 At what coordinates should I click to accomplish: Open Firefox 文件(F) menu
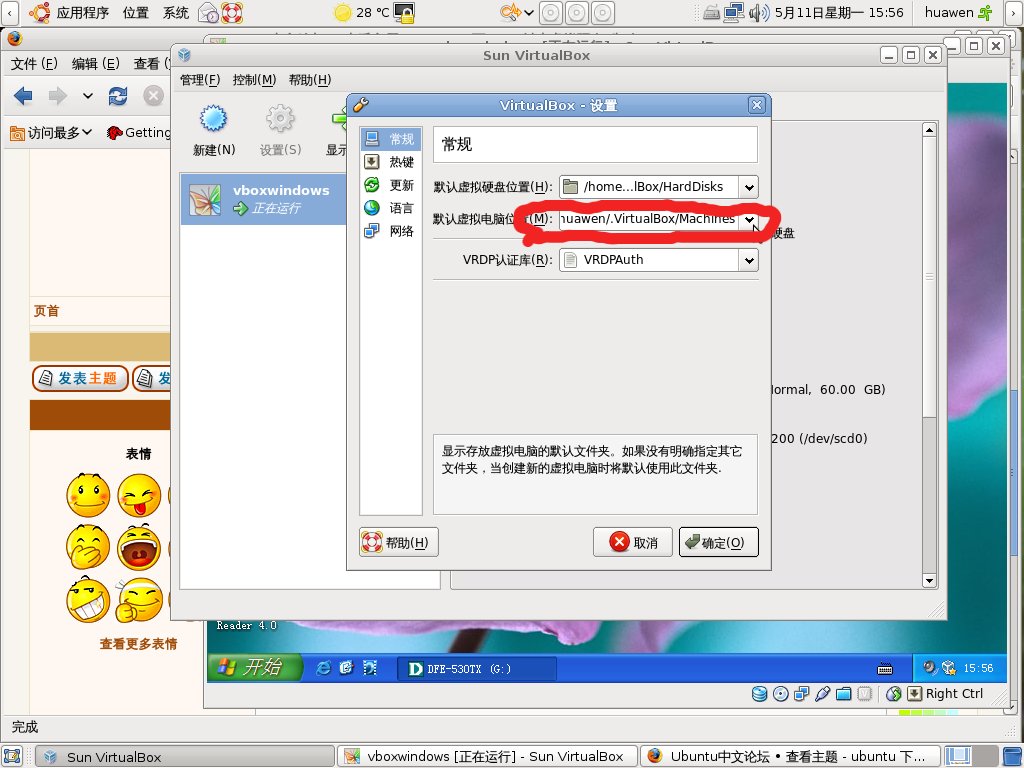tap(34, 63)
